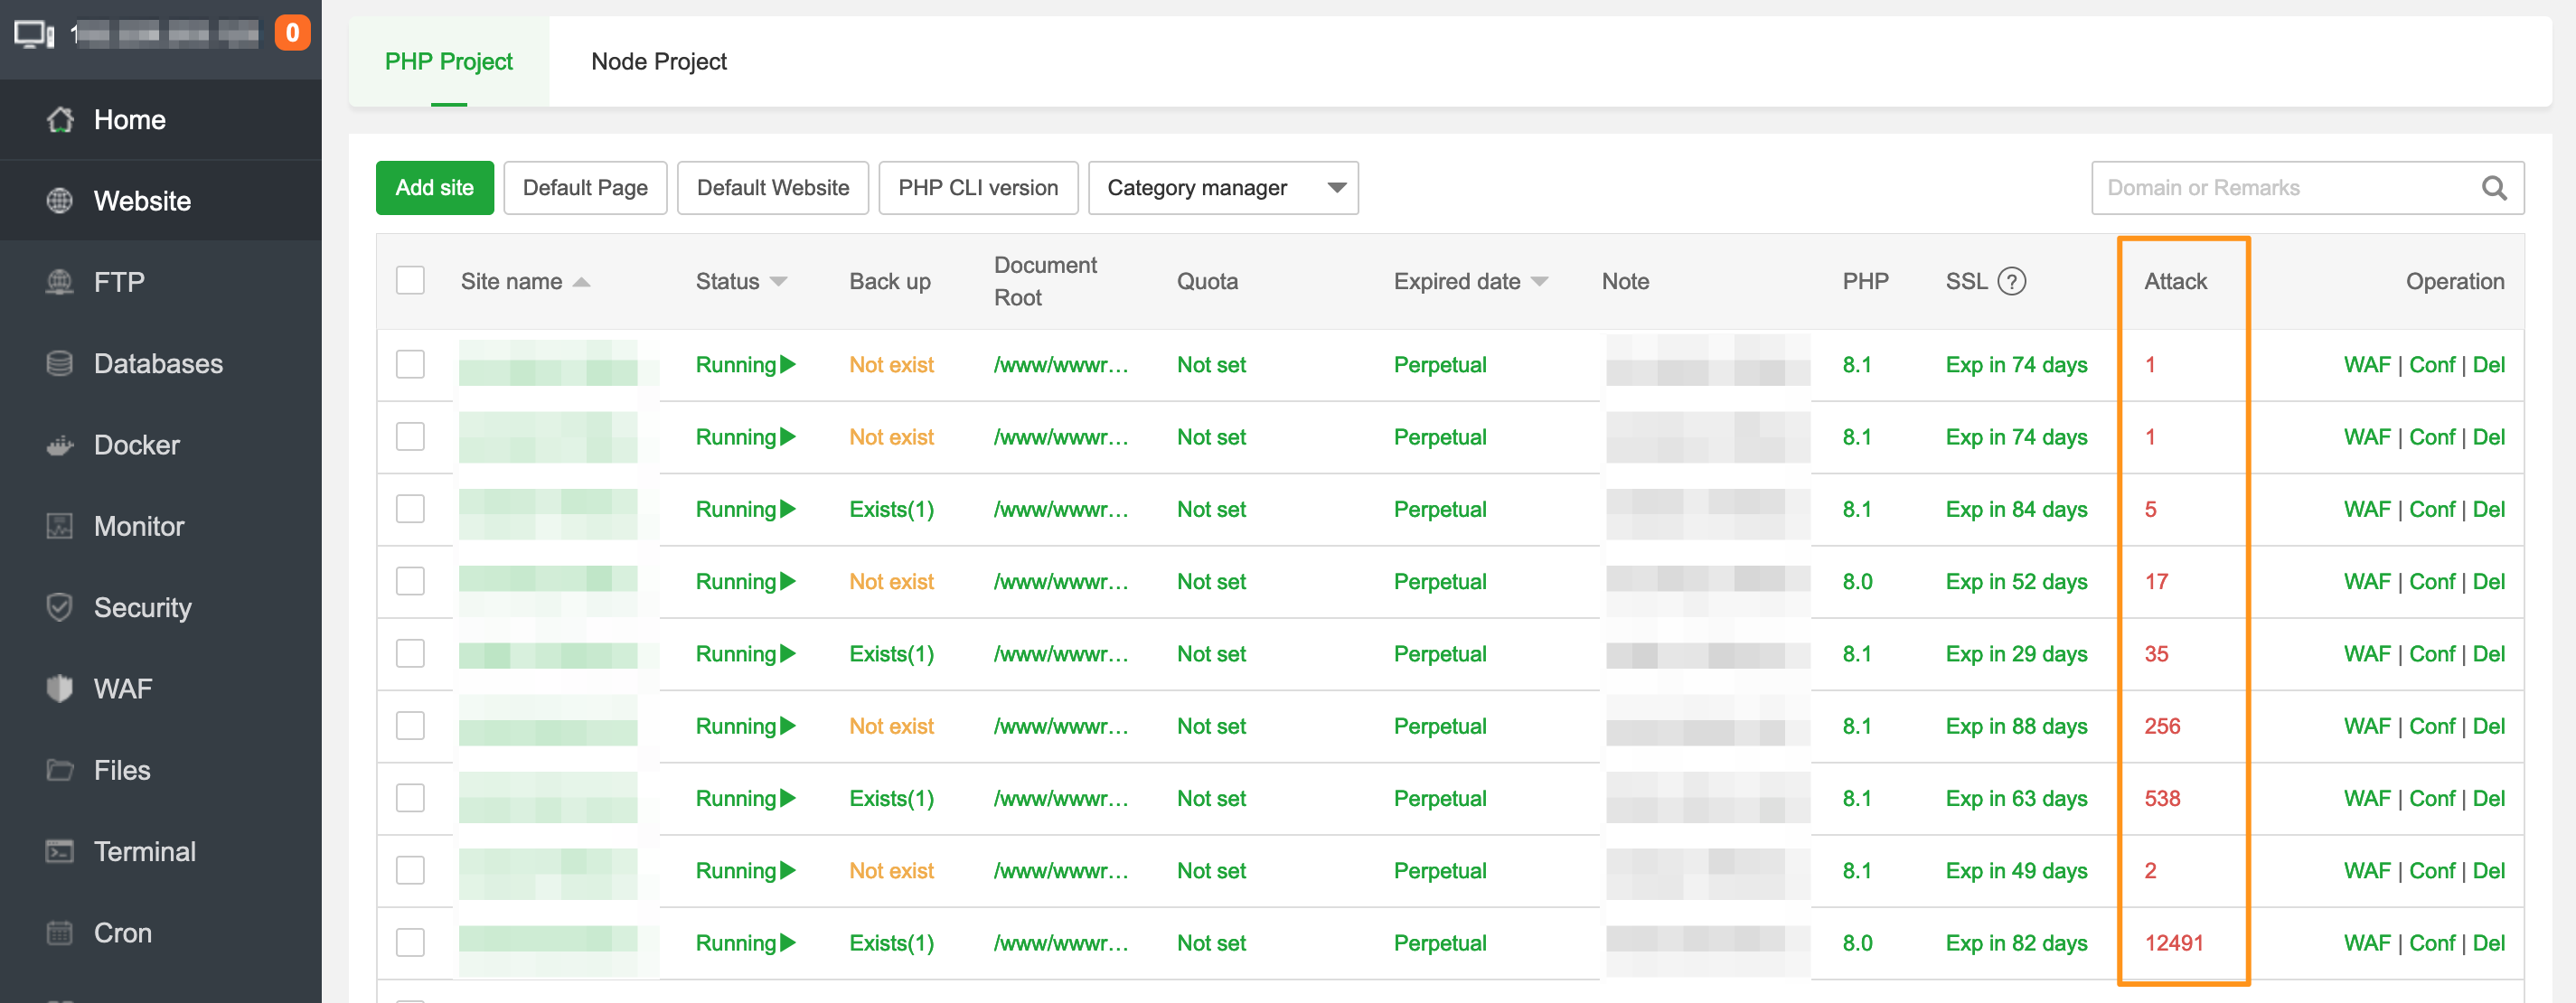Image resolution: width=2576 pixels, height=1003 pixels.
Task: Open the Expired date filter arrow
Action: point(1540,282)
